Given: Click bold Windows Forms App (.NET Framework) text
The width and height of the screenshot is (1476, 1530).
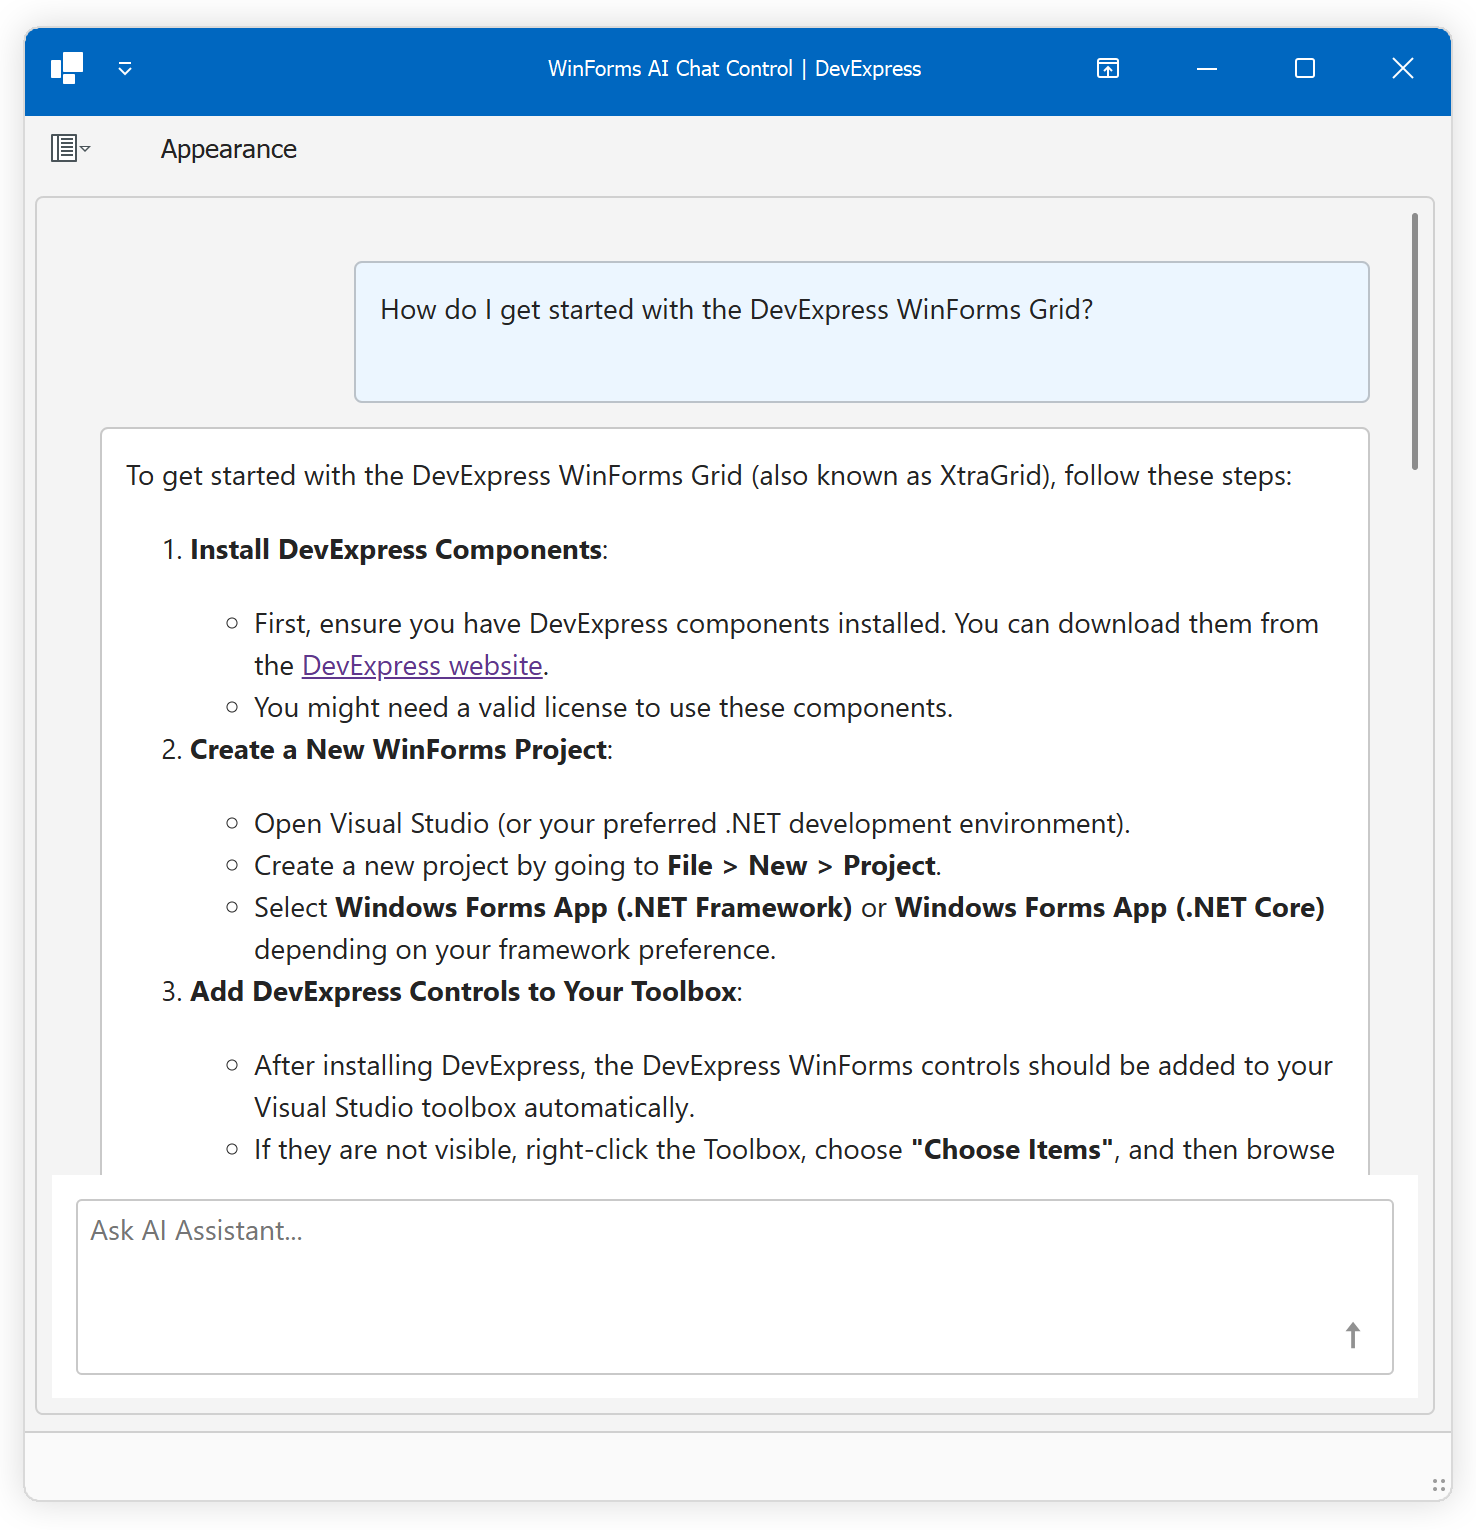Looking at the screenshot, I should [x=593, y=908].
